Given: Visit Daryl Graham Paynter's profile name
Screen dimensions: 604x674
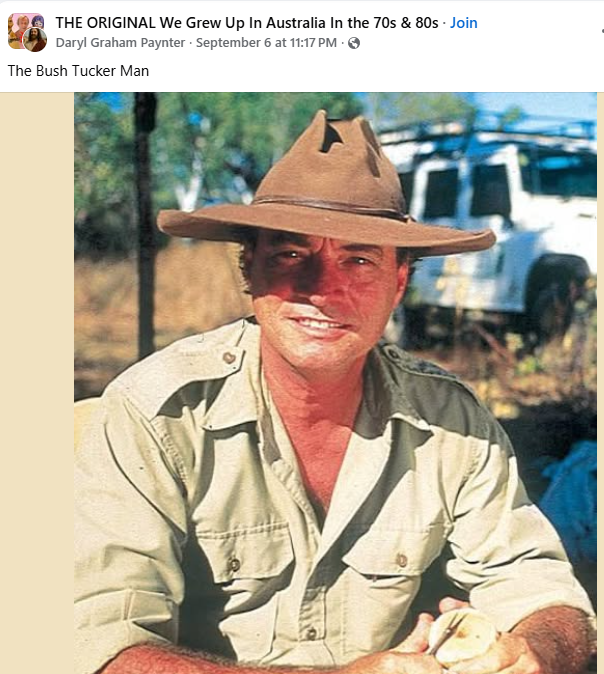Looking at the screenshot, I should (x=120, y=43).
